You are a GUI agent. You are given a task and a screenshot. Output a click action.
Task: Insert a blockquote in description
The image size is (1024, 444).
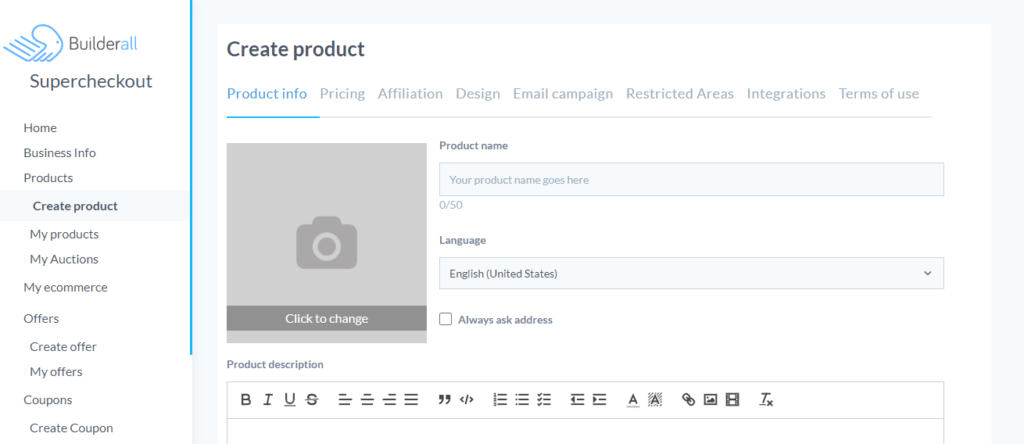coord(444,400)
